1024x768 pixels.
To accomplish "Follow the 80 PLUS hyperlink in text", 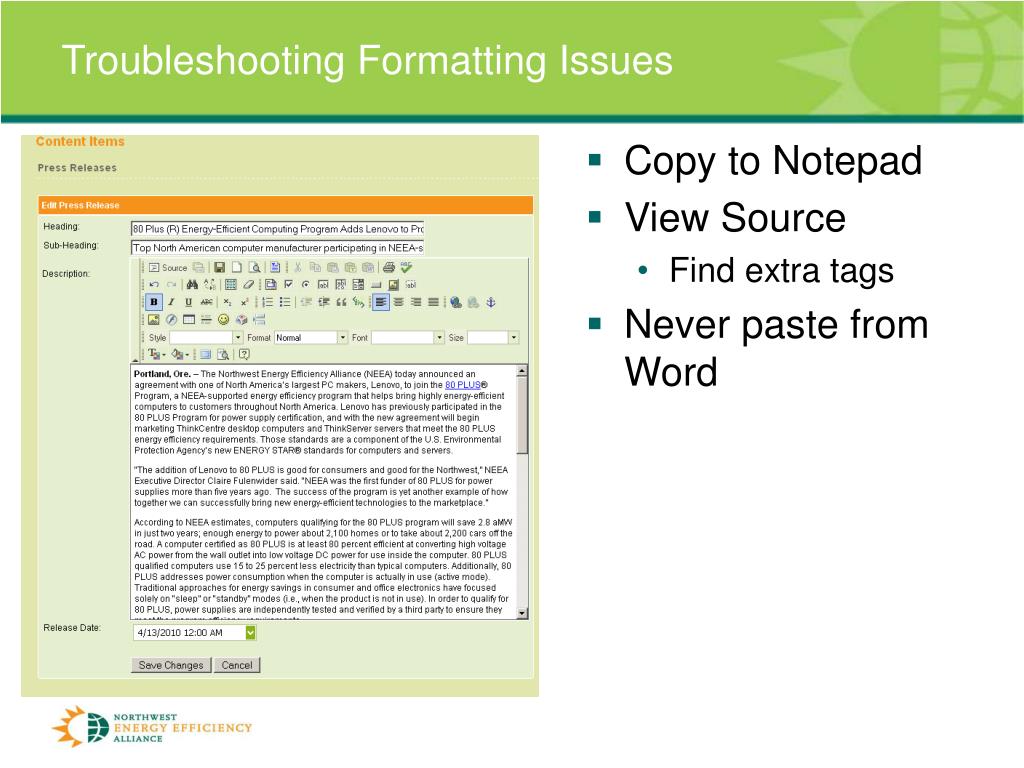I will pyautogui.click(x=462, y=385).
